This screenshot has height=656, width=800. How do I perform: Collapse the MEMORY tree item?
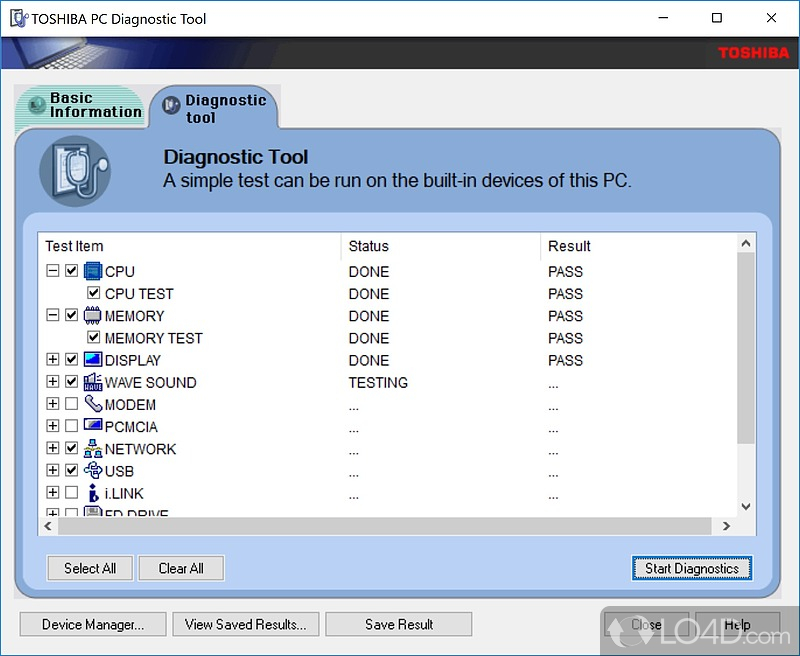pyautogui.click(x=53, y=316)
